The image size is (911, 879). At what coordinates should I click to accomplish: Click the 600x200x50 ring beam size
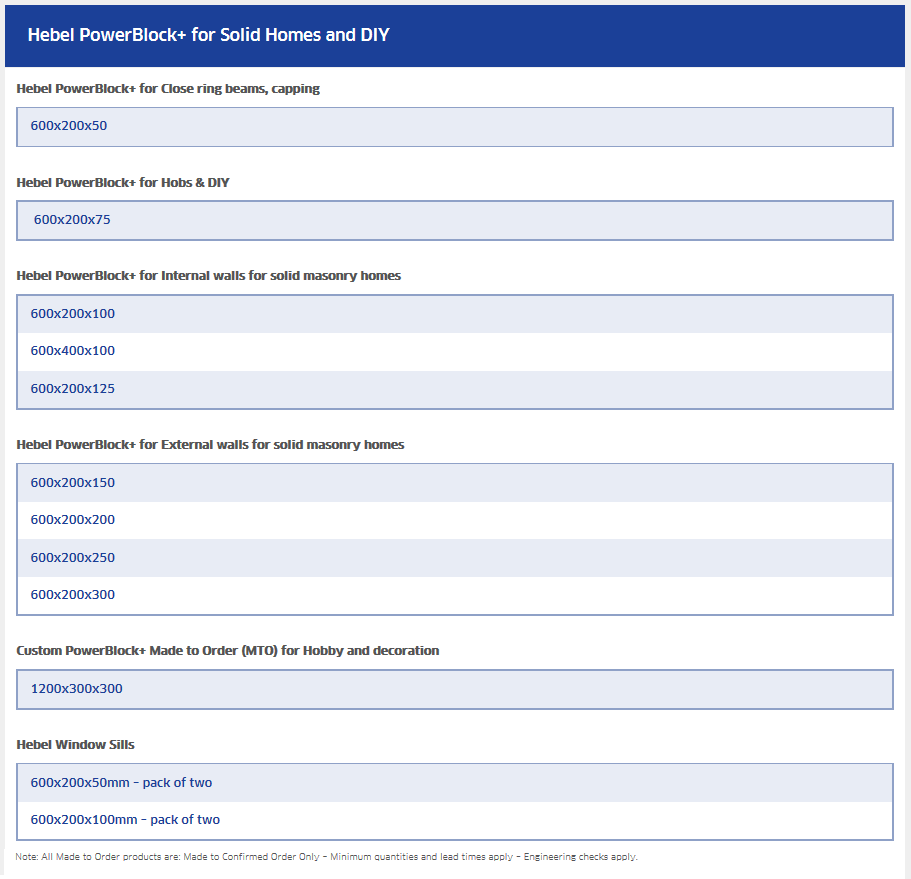[x=454, y=127]
